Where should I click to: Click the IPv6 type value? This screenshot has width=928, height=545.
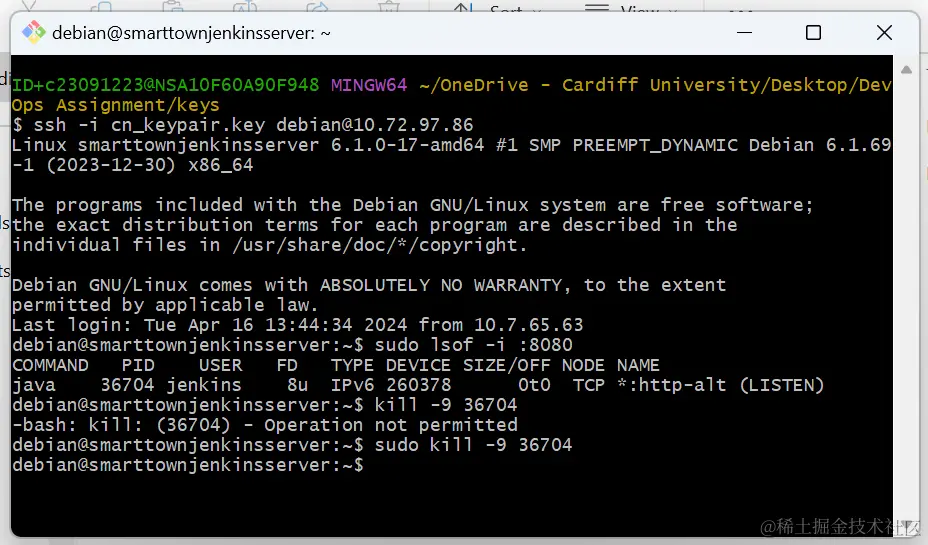click(352, 385)
